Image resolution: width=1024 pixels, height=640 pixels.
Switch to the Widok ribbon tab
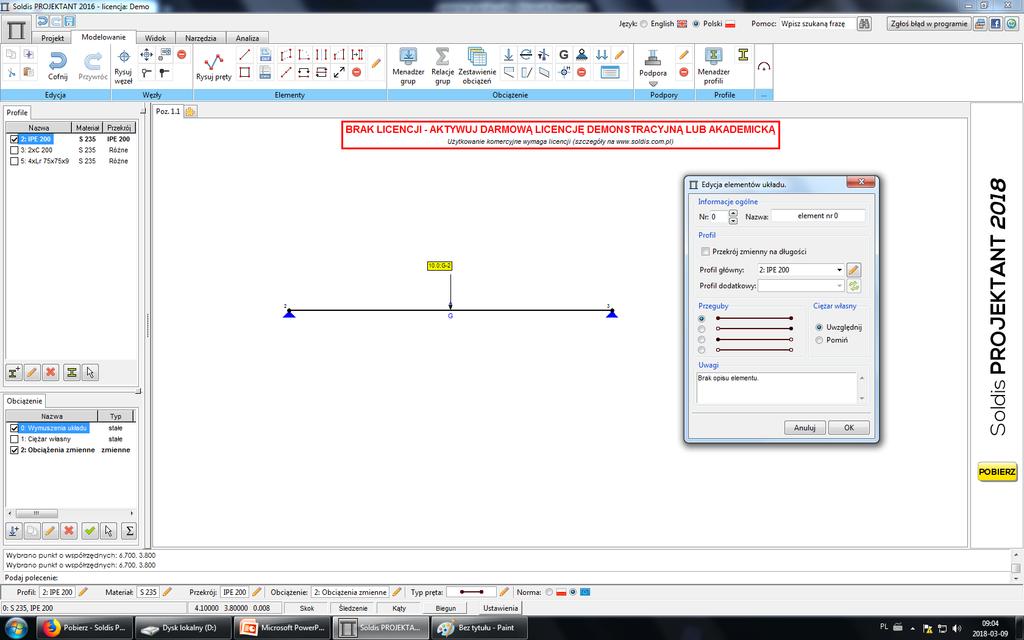[x=155, y=38]
